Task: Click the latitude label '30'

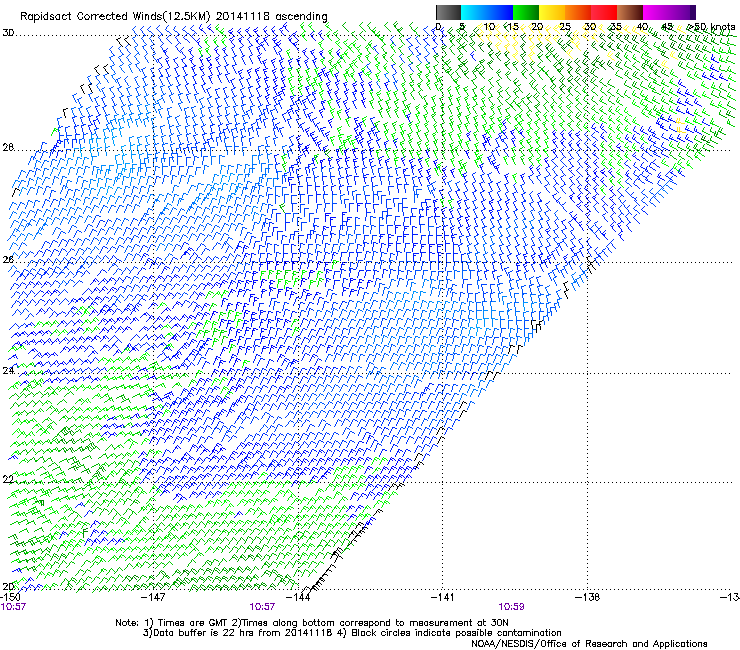Action: coord(8,33)
